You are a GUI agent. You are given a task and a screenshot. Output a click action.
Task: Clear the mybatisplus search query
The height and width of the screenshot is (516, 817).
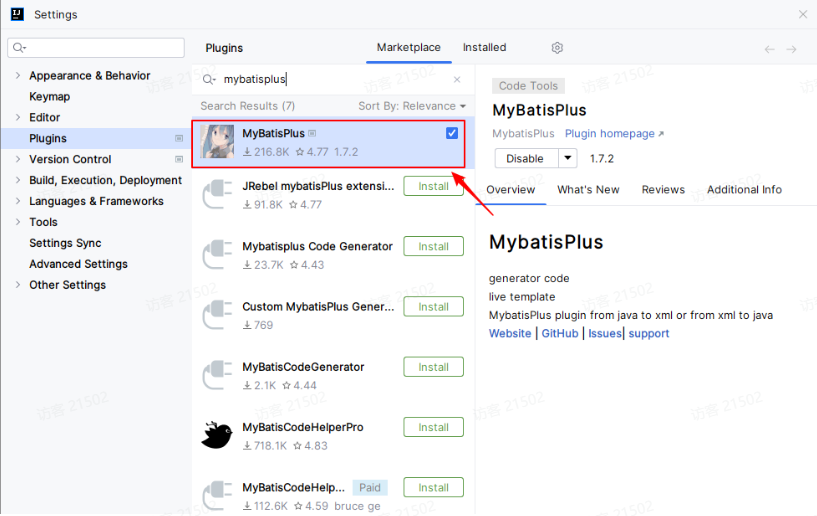[x=457, y=79]
